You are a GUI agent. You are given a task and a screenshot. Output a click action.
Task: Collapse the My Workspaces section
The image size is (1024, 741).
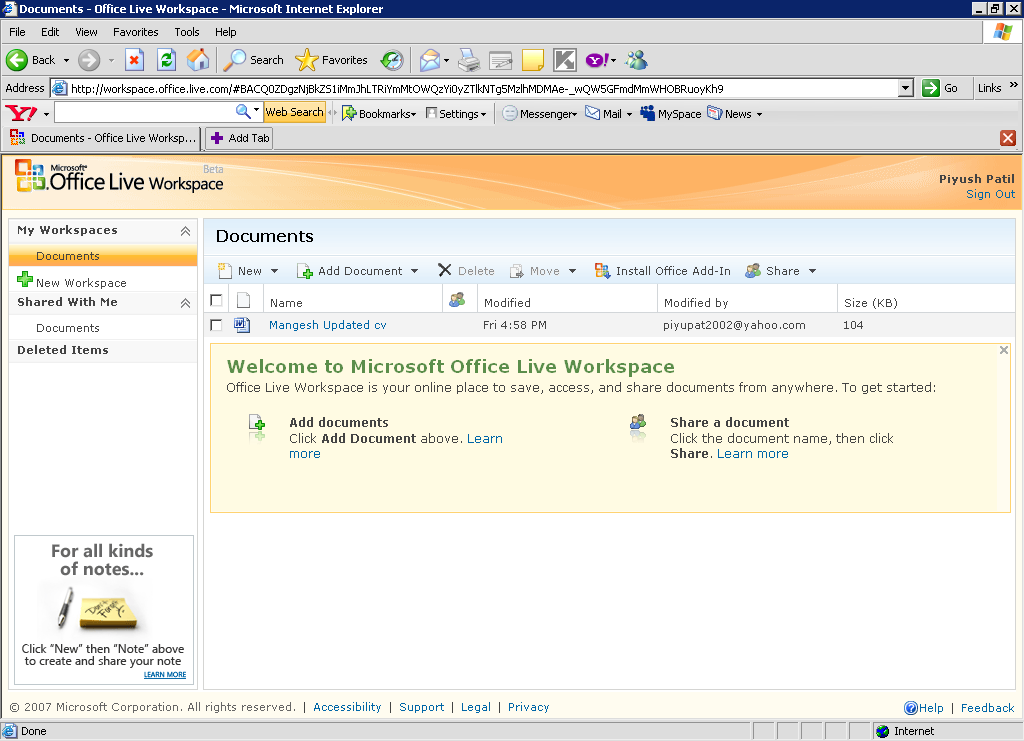[185, 231]
